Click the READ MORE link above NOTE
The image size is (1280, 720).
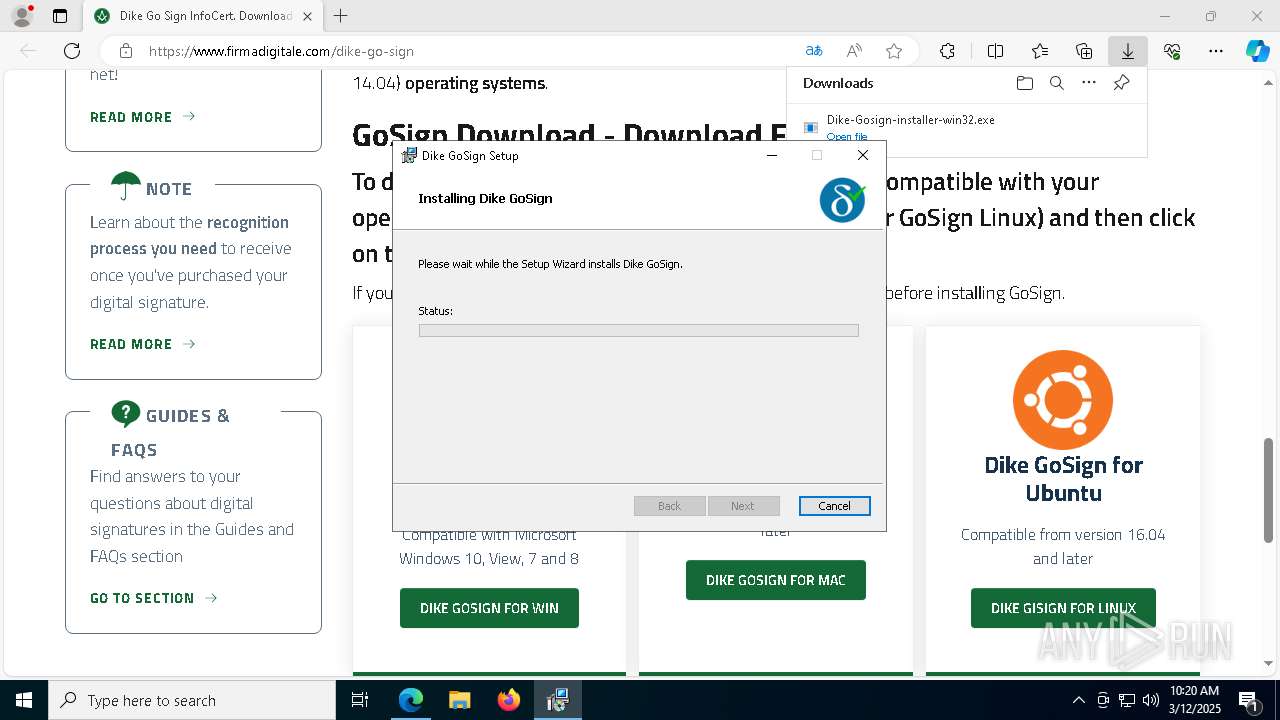coord(142,117)
